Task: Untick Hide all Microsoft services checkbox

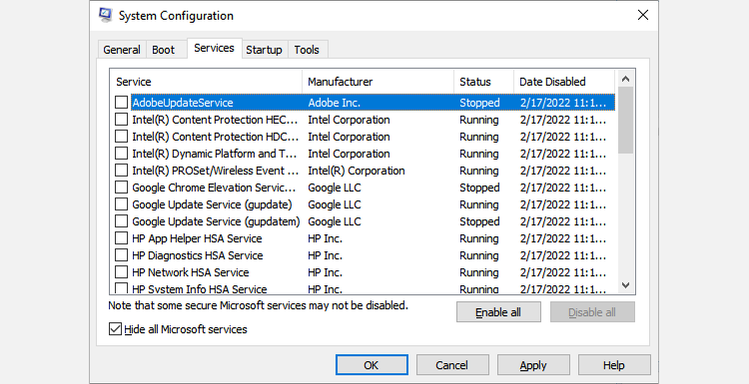Action: 115,329
